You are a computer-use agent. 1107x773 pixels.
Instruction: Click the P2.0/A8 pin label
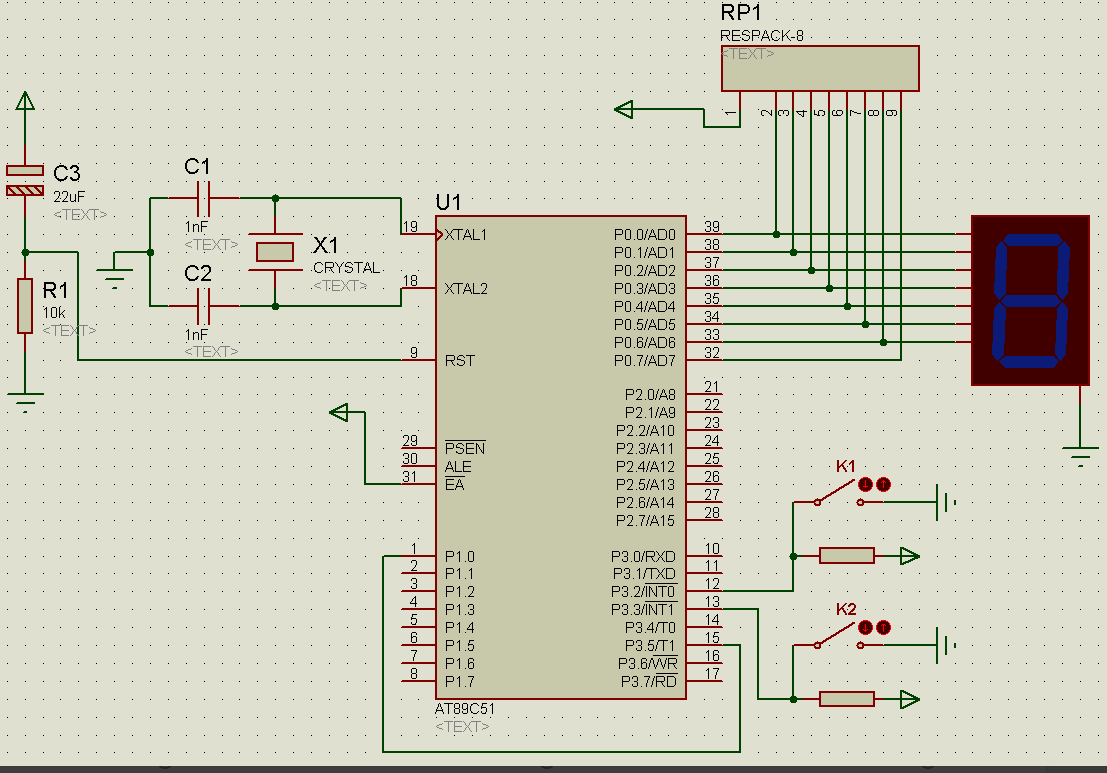[650, 395]
